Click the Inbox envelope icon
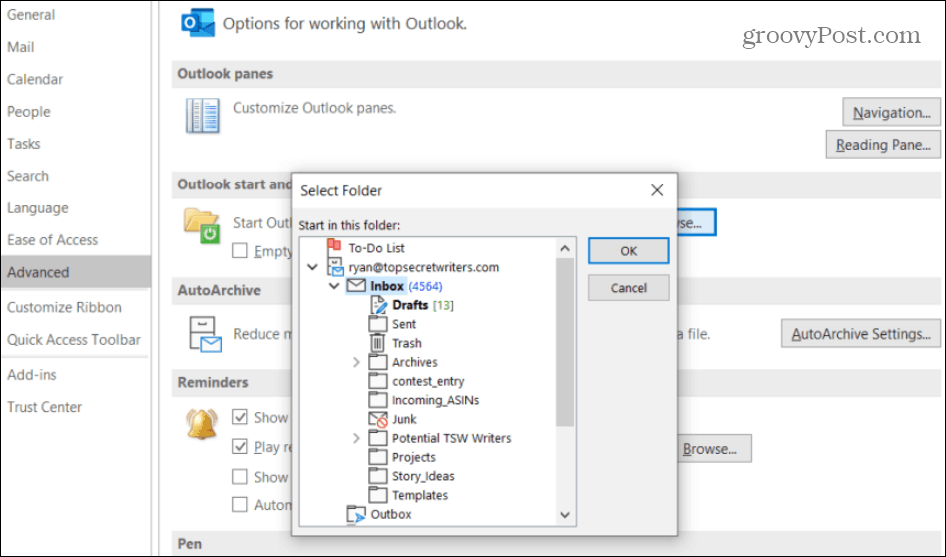The width and height of the screenshot is (946, 557). (356, 285)
